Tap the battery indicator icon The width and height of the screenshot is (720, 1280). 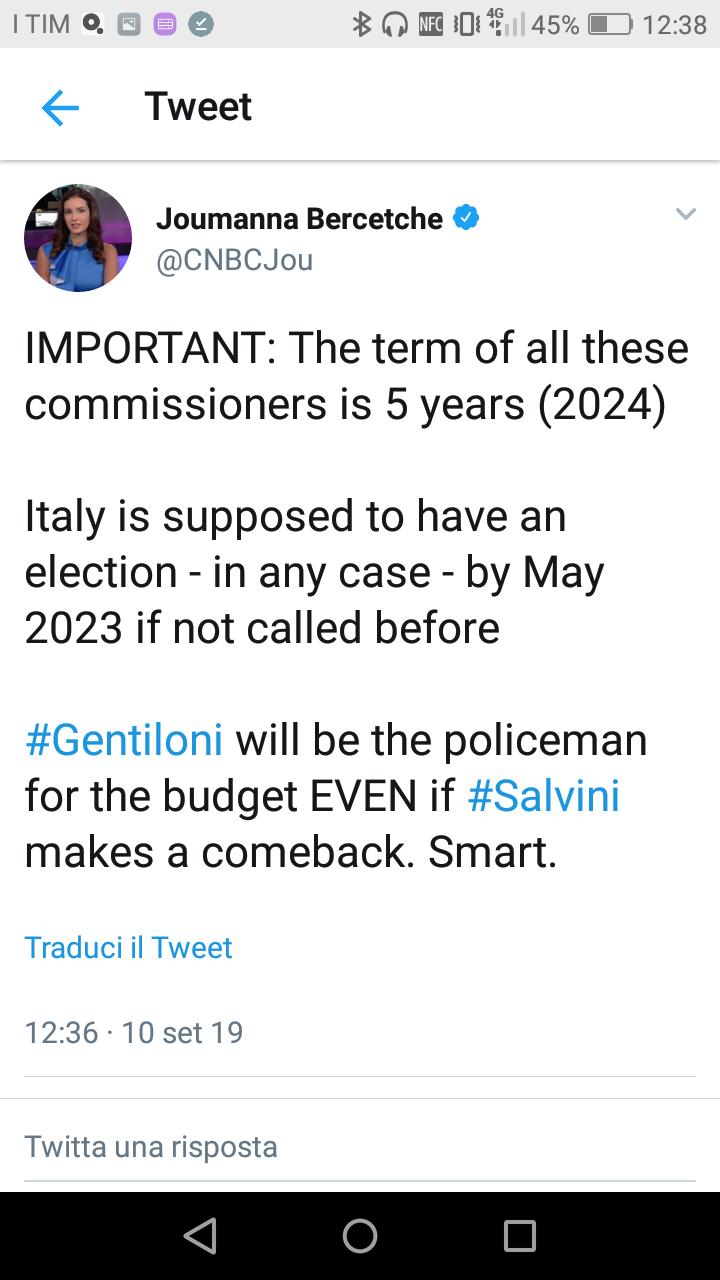point(610,24)
